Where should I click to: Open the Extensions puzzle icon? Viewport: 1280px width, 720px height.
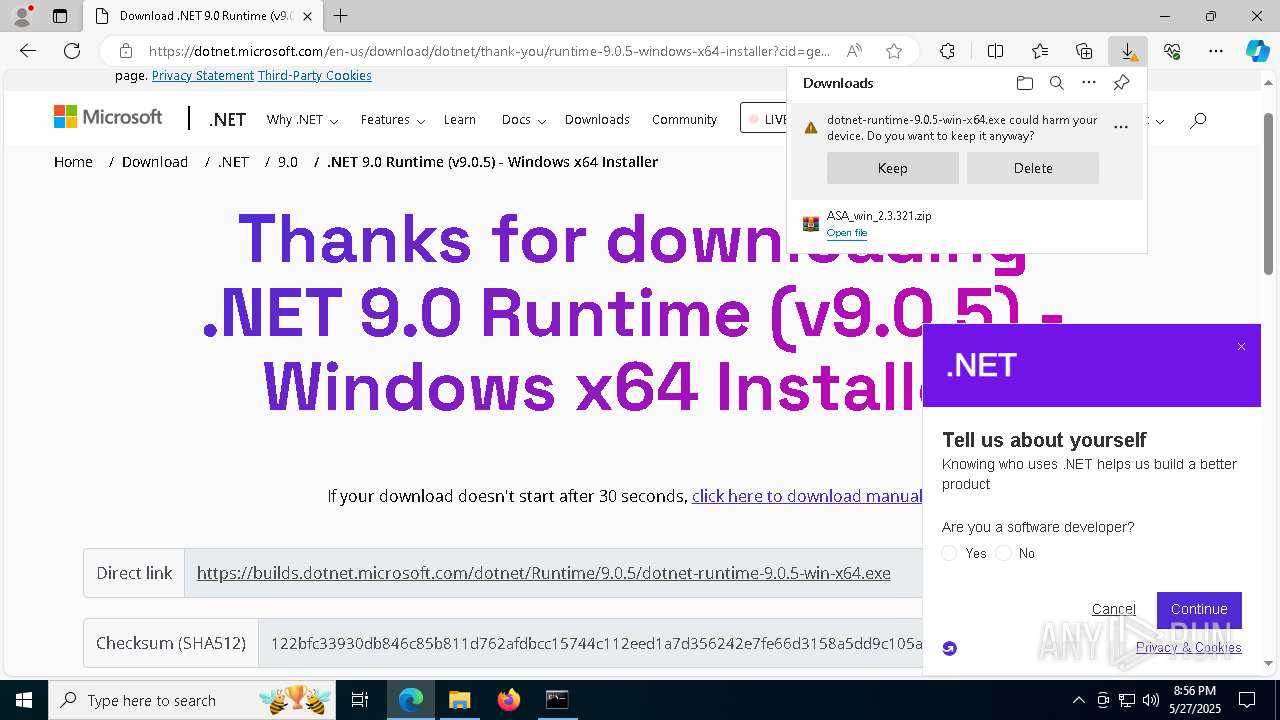coord(947,51)
